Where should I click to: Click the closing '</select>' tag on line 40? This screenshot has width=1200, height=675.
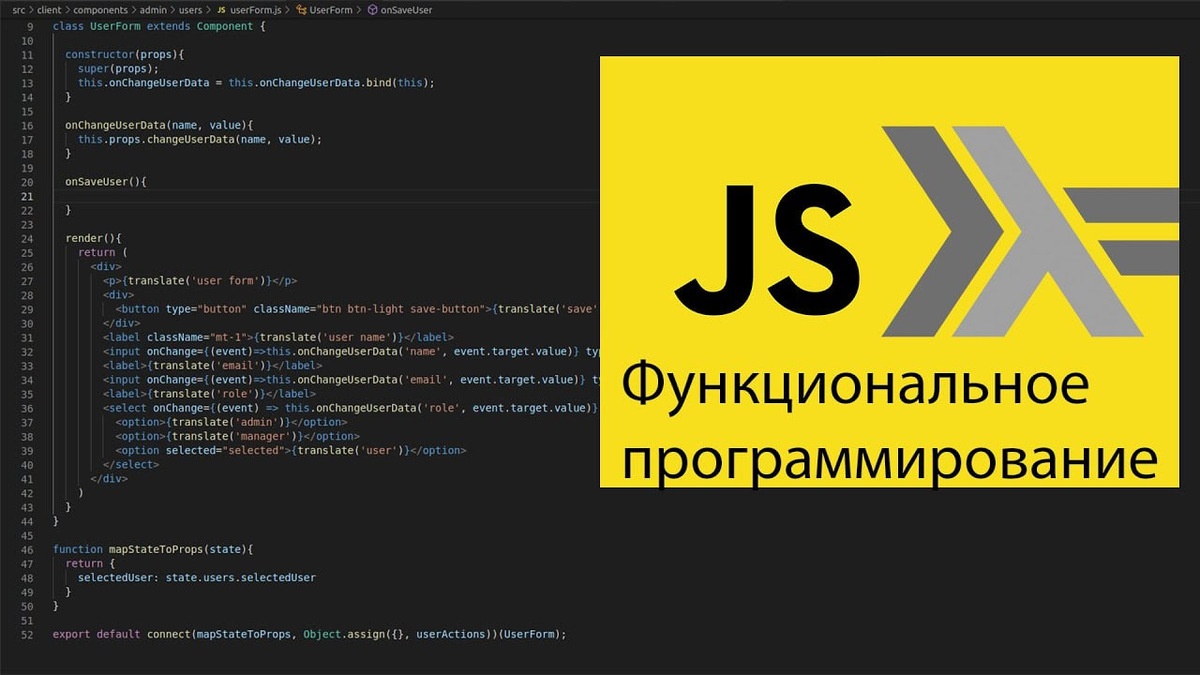click(131, 464)
